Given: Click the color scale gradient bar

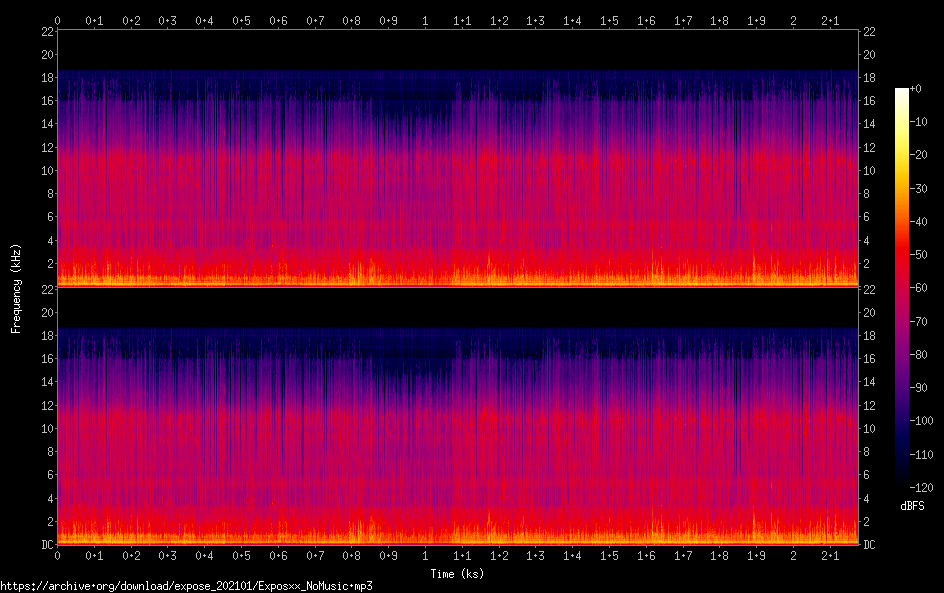Looking at the screenshot, I should tap(901, 287).
